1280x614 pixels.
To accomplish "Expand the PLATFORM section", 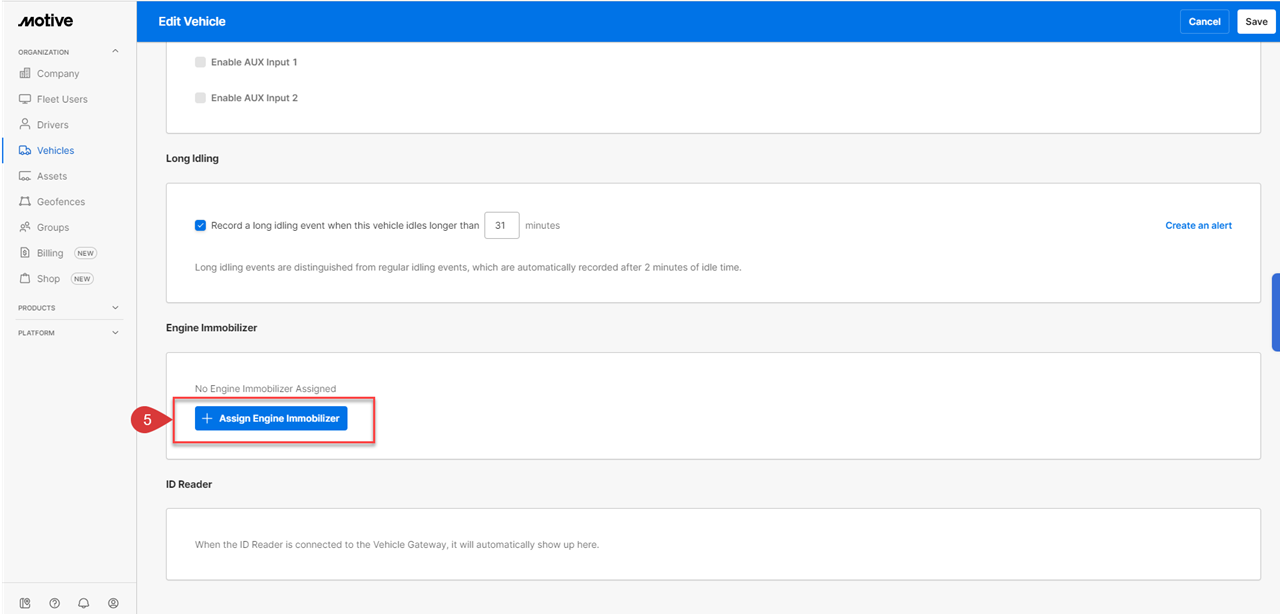I will 115,331.
